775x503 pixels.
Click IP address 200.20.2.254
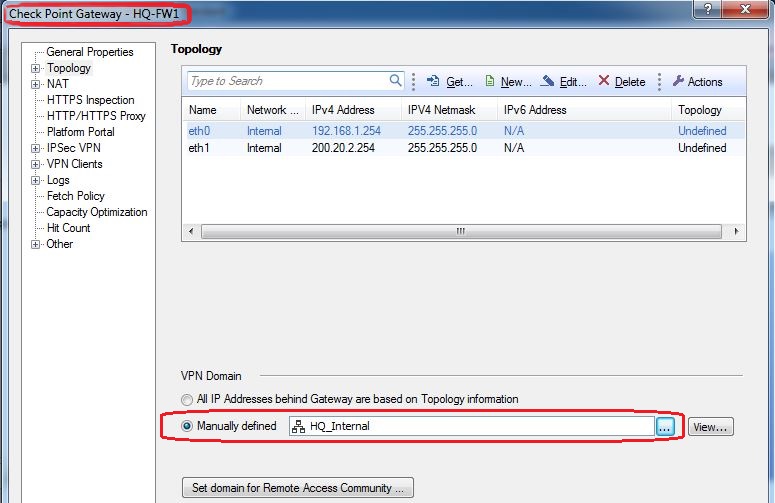coord(343,148)
